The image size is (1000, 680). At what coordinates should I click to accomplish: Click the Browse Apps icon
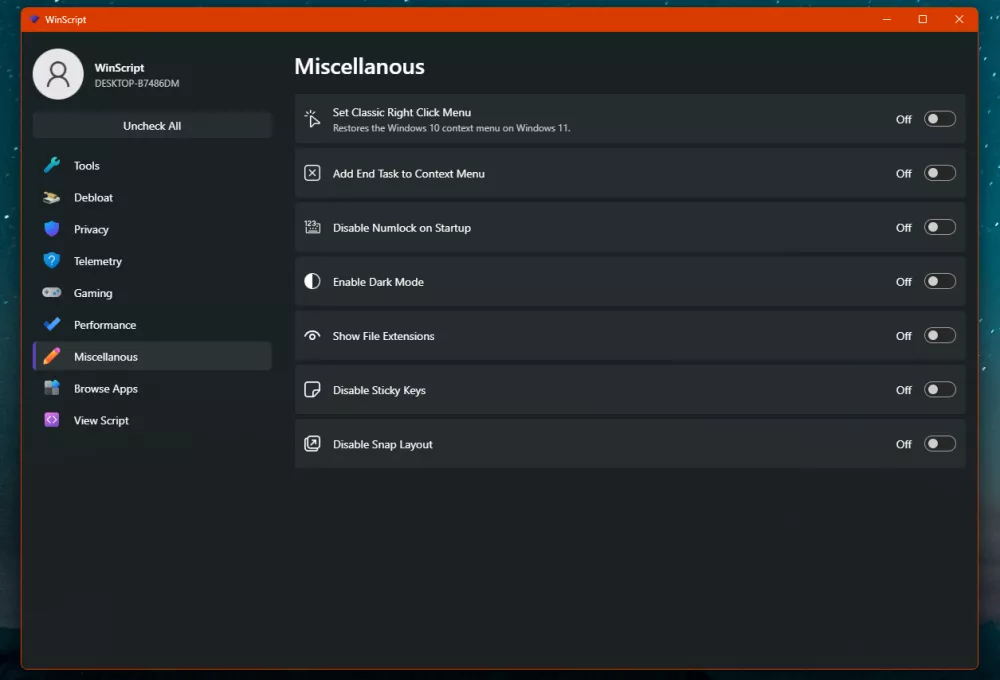point(52,389)
